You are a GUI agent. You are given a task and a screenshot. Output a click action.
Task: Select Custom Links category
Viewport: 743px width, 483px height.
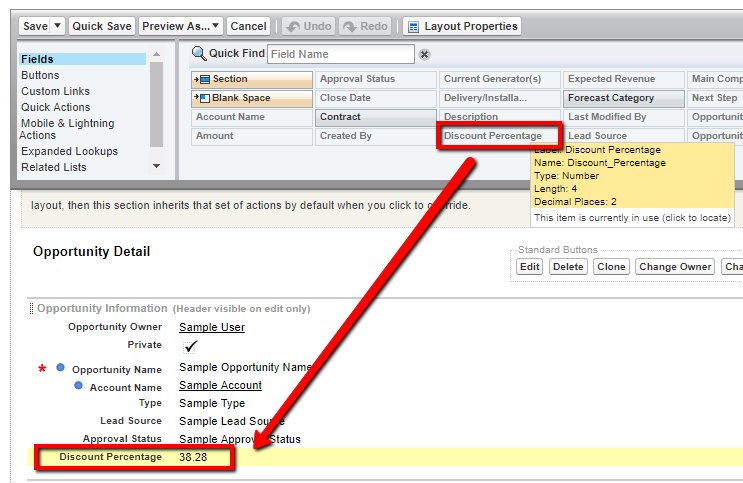55,91
